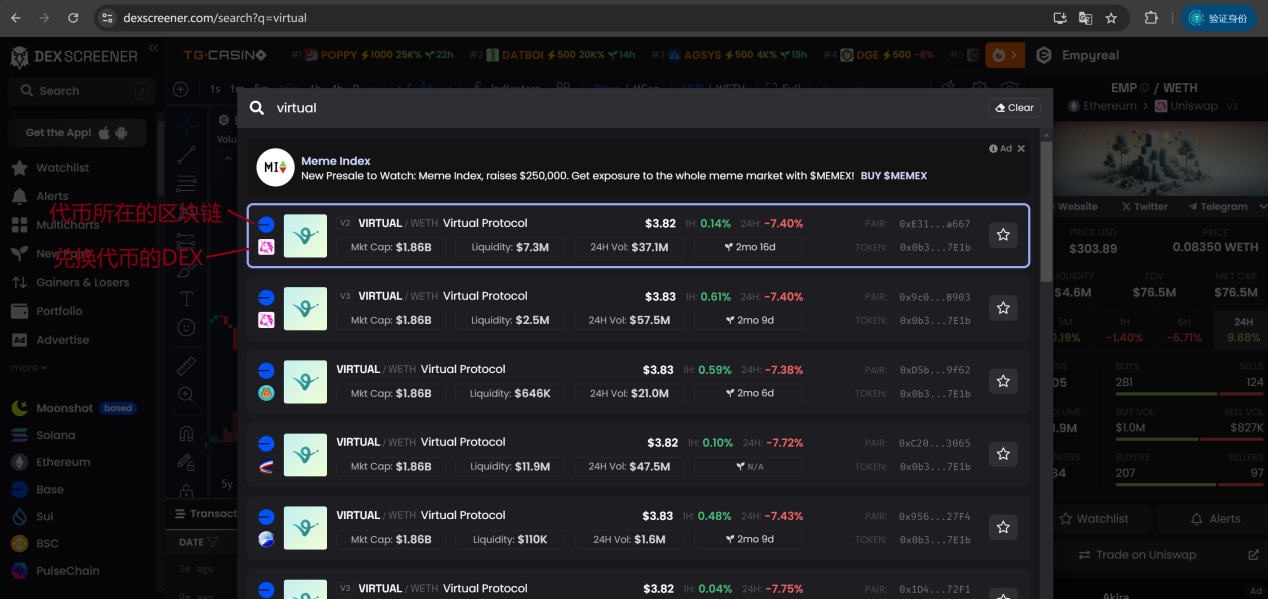Reload the browser page
Viewport: 1268px width, 599px height.
tap(73, 18)
